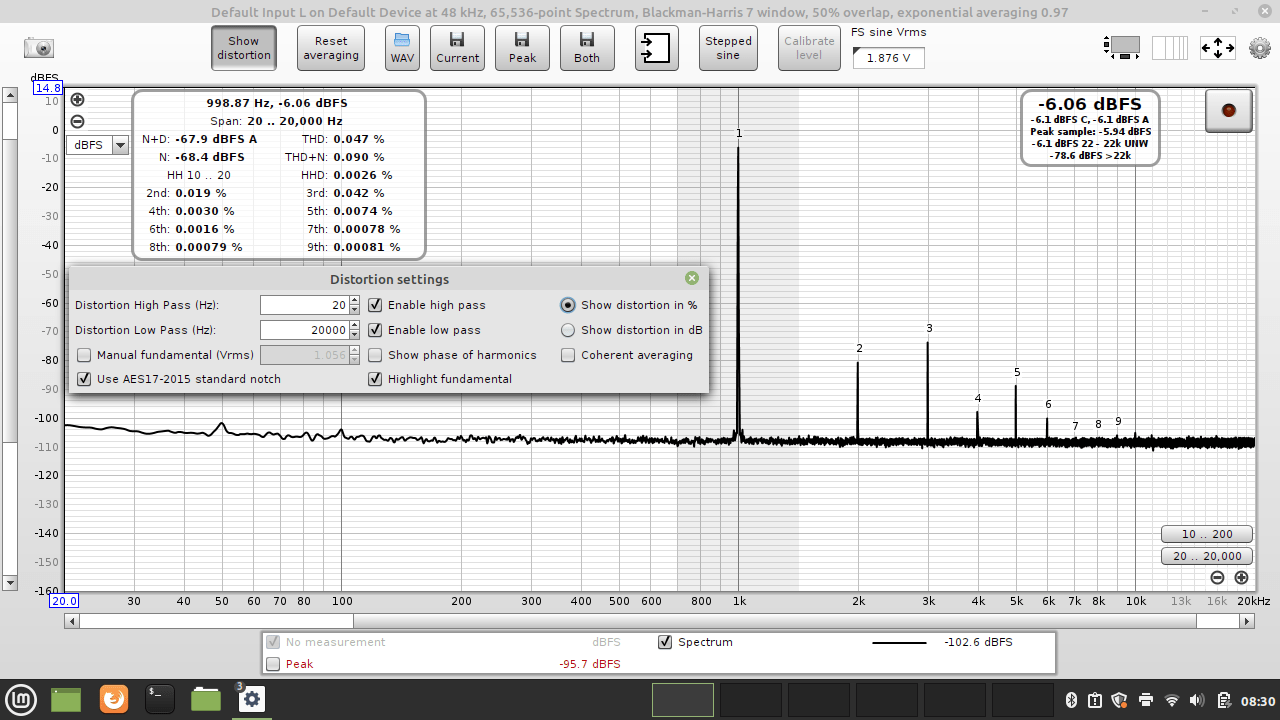Click the 14.8 top axis limit box
This screenshot has width=1280, height=720.
click(x=48, y=88)
